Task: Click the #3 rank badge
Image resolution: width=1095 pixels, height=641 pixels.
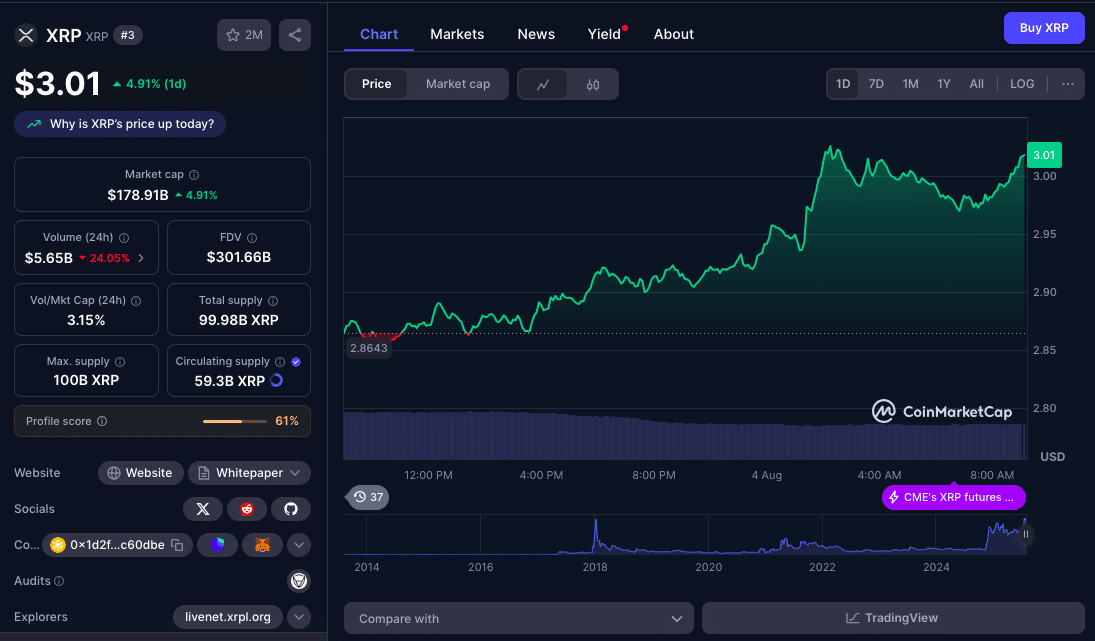Action: [128, 35]
